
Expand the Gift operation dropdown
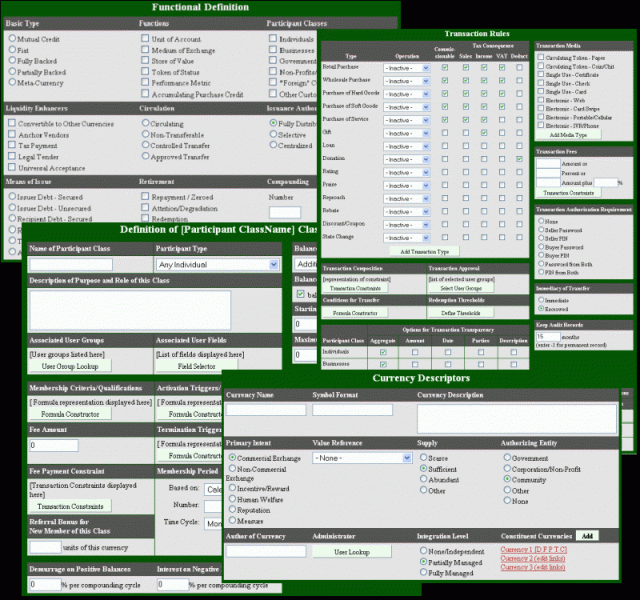[406, 133]
